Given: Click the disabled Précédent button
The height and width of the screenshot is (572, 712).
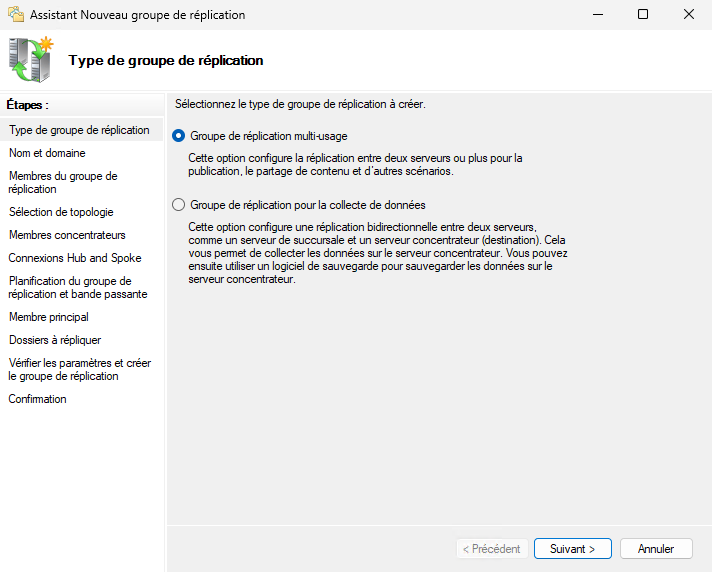Looking at the screenshot, I should coord(492,548).
